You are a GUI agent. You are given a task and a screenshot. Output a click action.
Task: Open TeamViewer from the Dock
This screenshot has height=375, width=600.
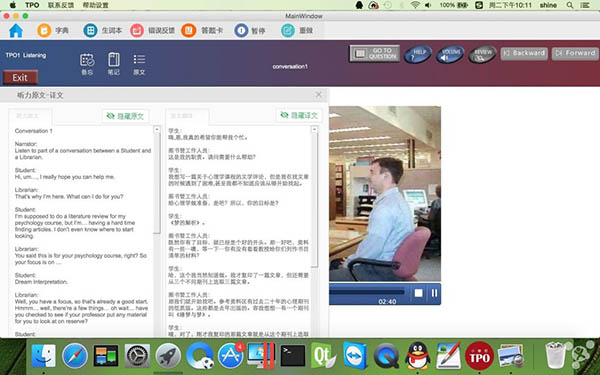tap(355, 356)
